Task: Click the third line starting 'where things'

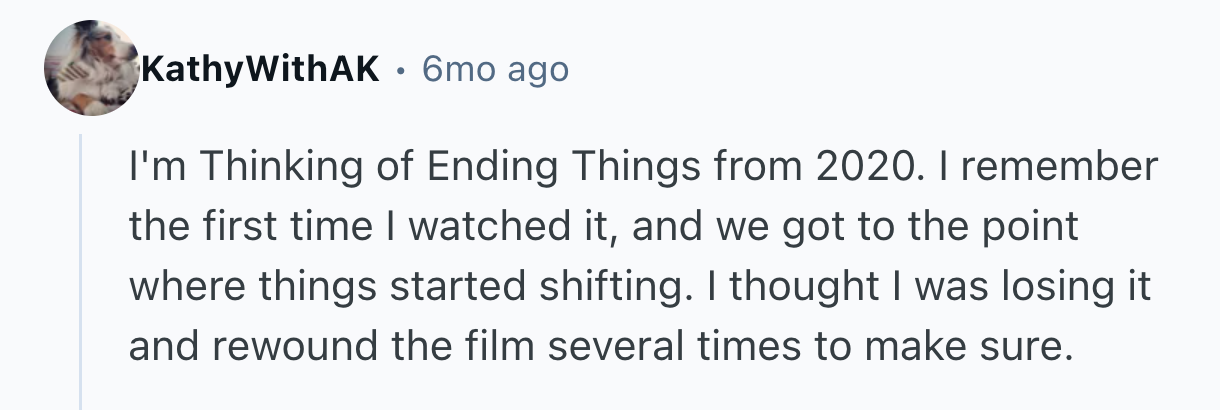Action: tap(640, 287)
